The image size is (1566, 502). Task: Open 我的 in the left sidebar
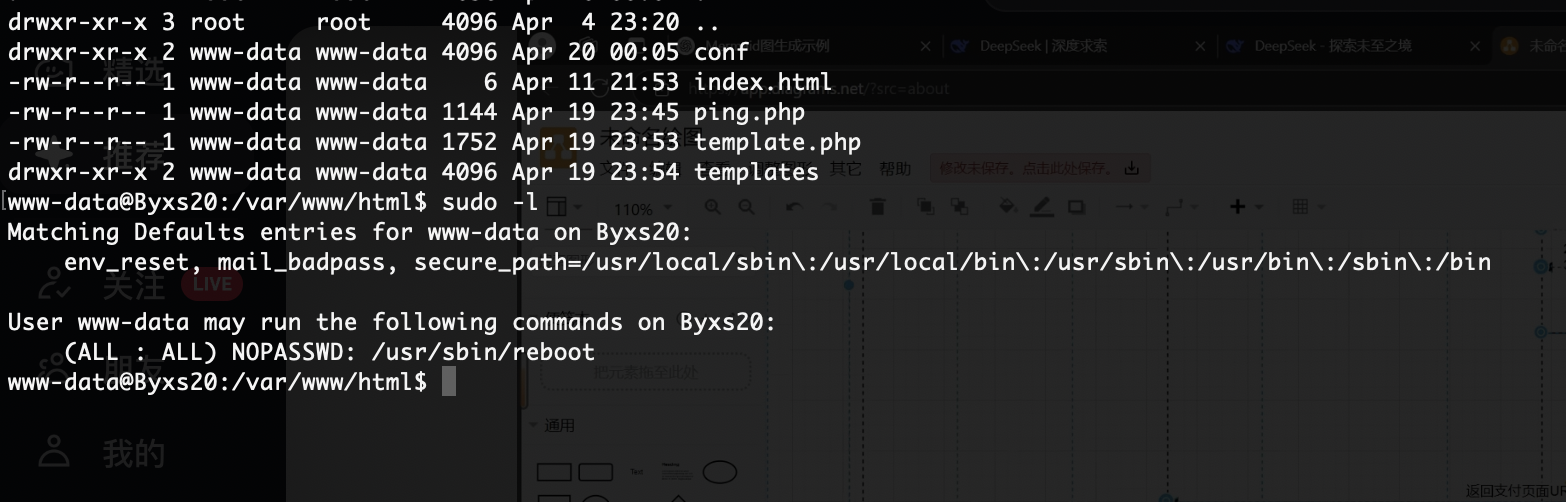[x=133, y=454]
